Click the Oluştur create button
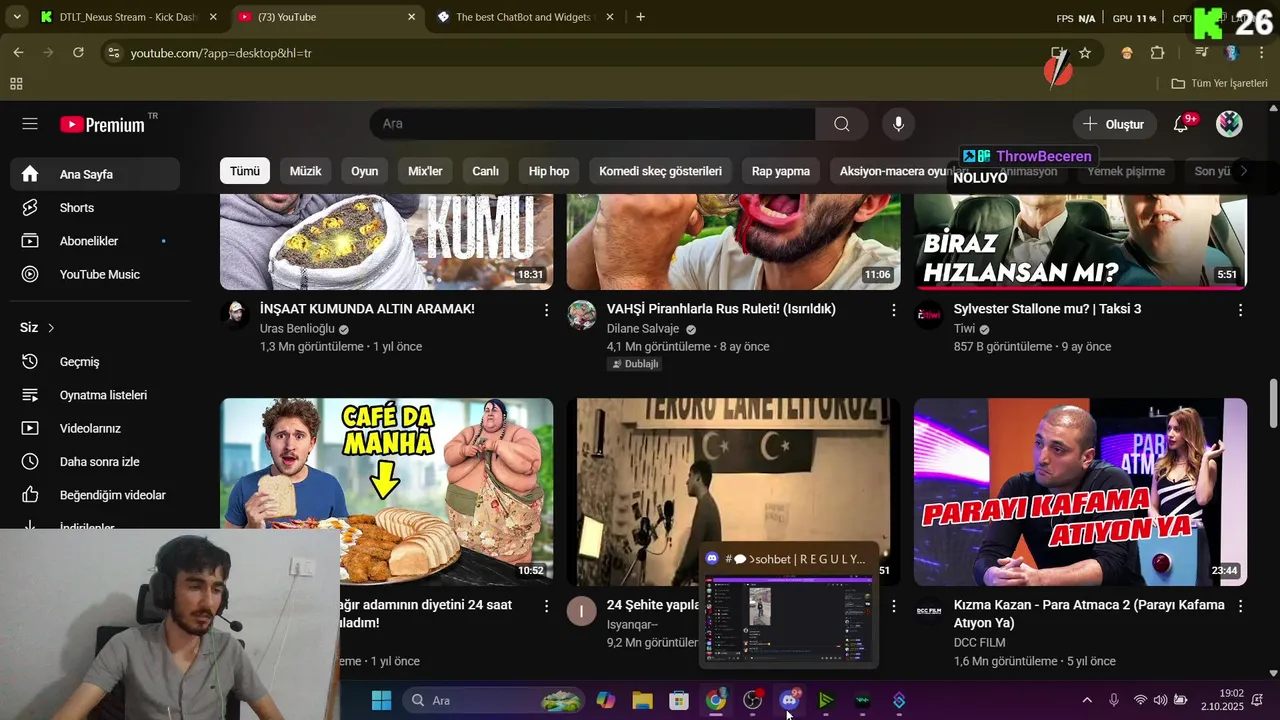 coord(1115,124)
